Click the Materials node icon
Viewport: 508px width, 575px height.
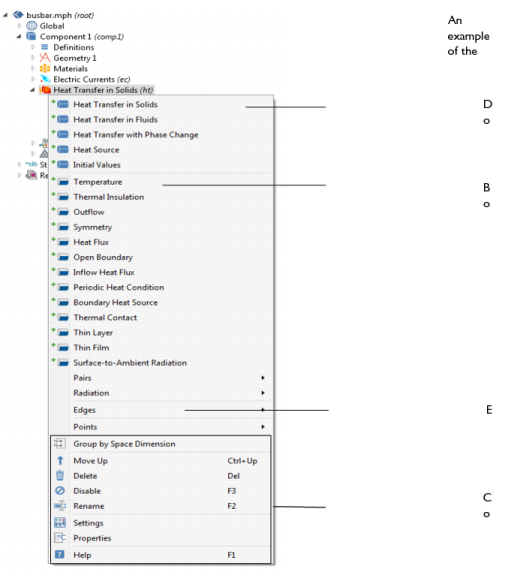point(44,69)
